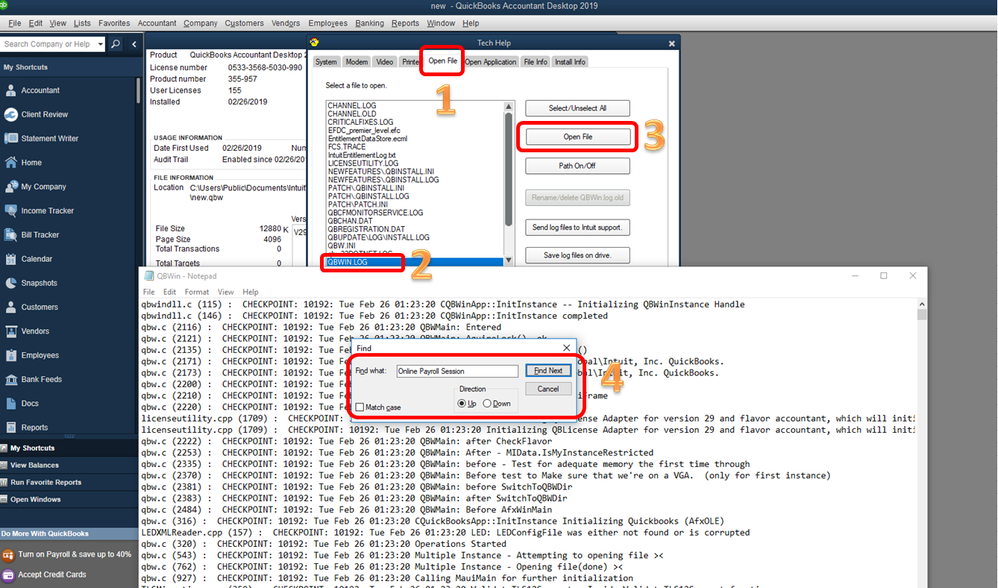Open the Edit menu in Notepad
The width and height of the screenshot is (998, 588).
coord(169,292)
